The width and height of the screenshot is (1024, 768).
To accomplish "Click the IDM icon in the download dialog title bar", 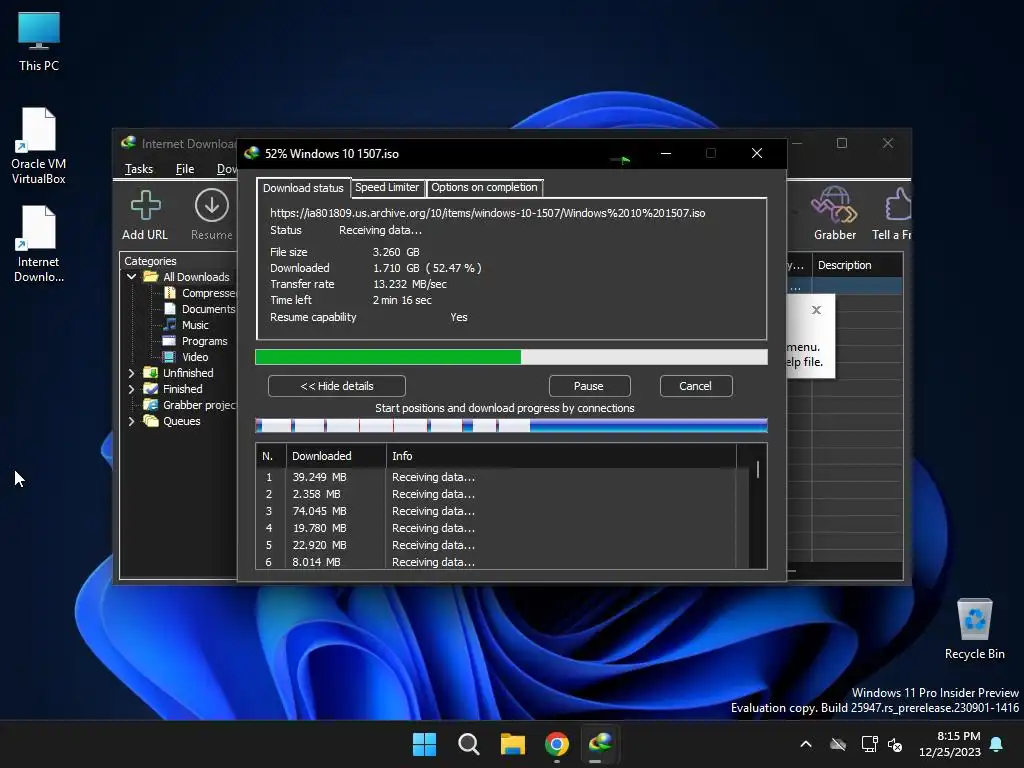I will point(251,153).
